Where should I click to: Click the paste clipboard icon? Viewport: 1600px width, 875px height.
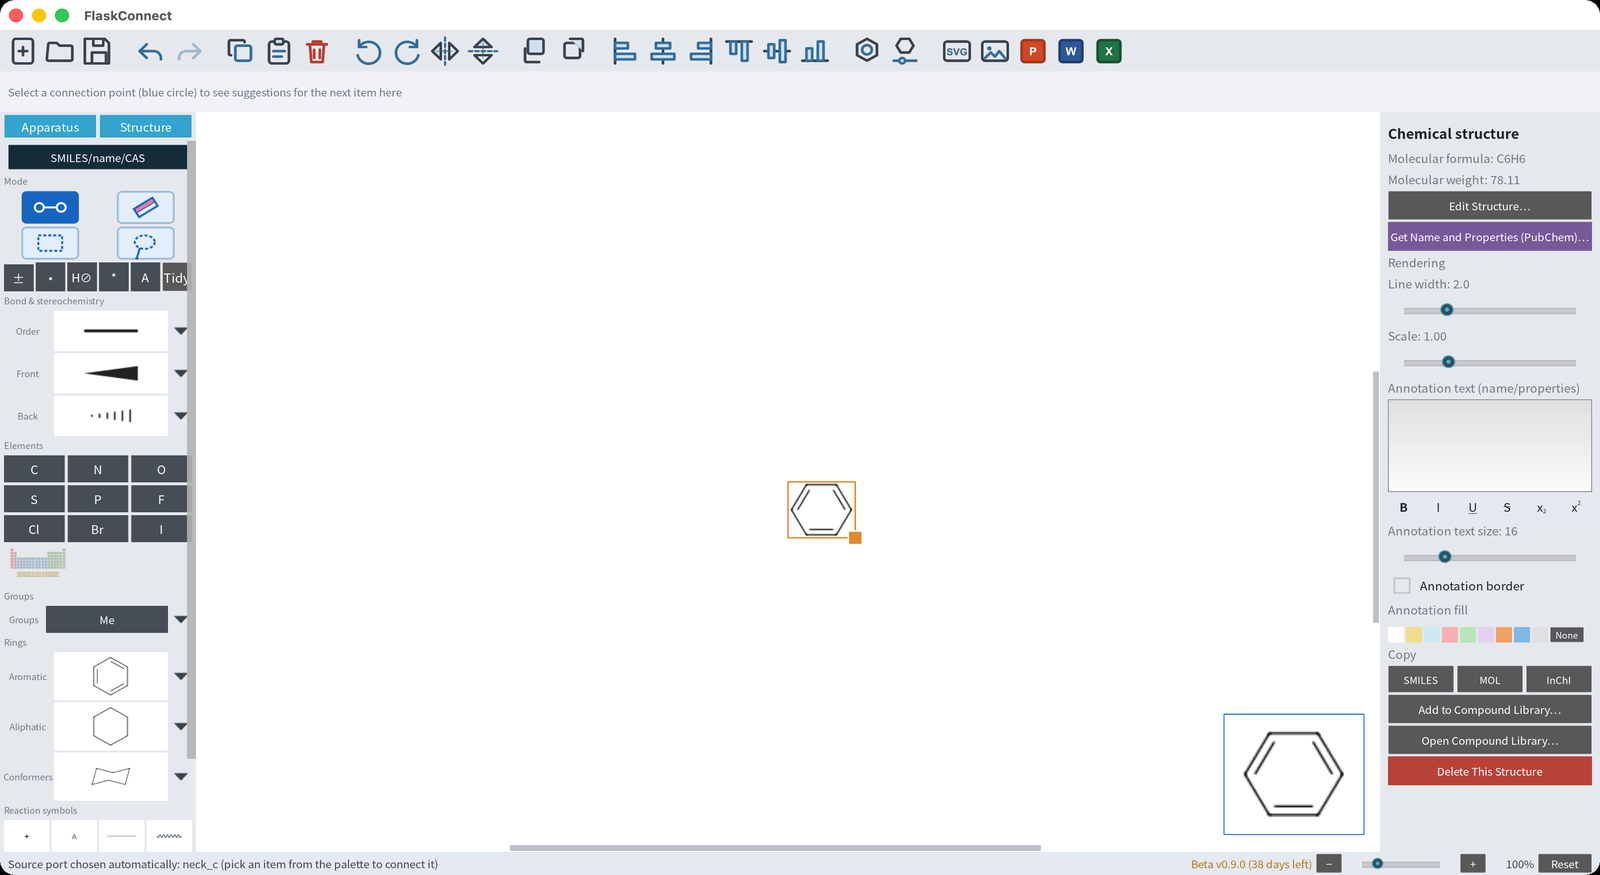(x=279, y=51)
